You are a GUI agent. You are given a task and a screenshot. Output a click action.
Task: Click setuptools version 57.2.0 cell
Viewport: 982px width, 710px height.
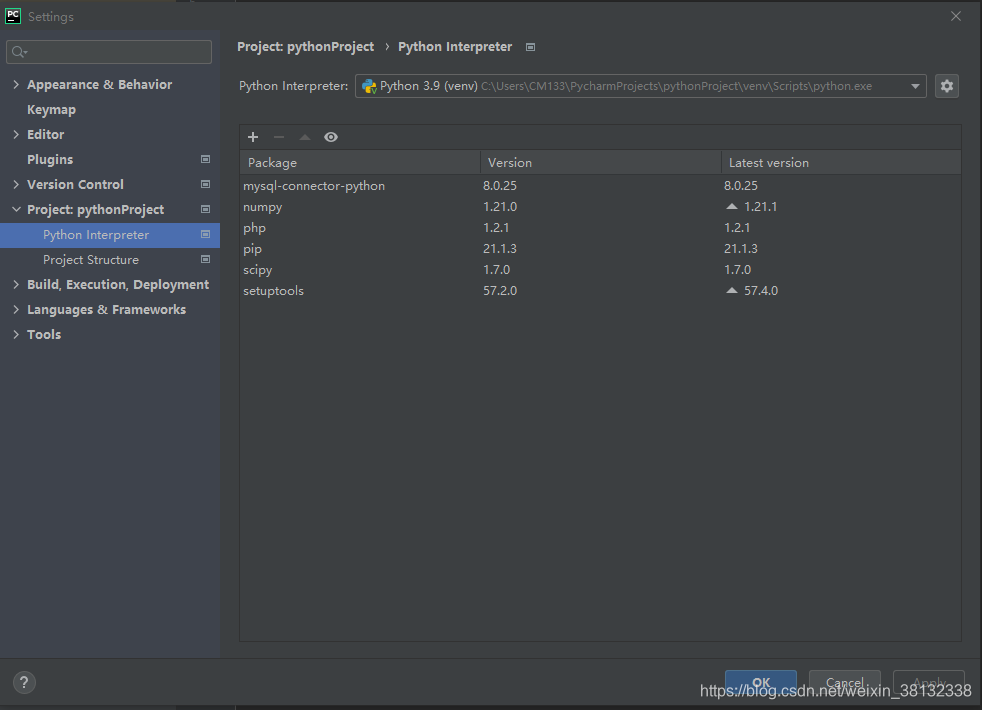(500, 291)
